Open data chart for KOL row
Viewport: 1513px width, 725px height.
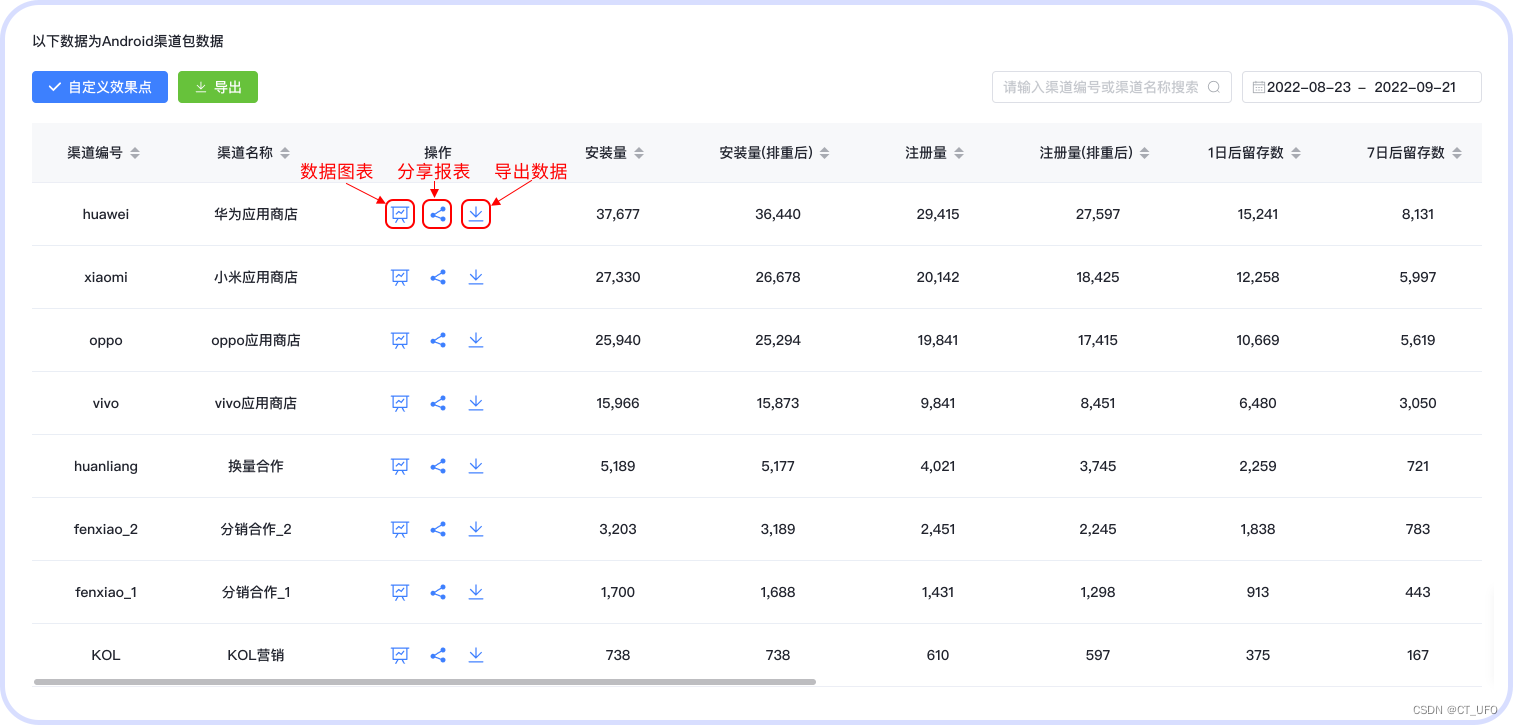[x=400, y=655]
